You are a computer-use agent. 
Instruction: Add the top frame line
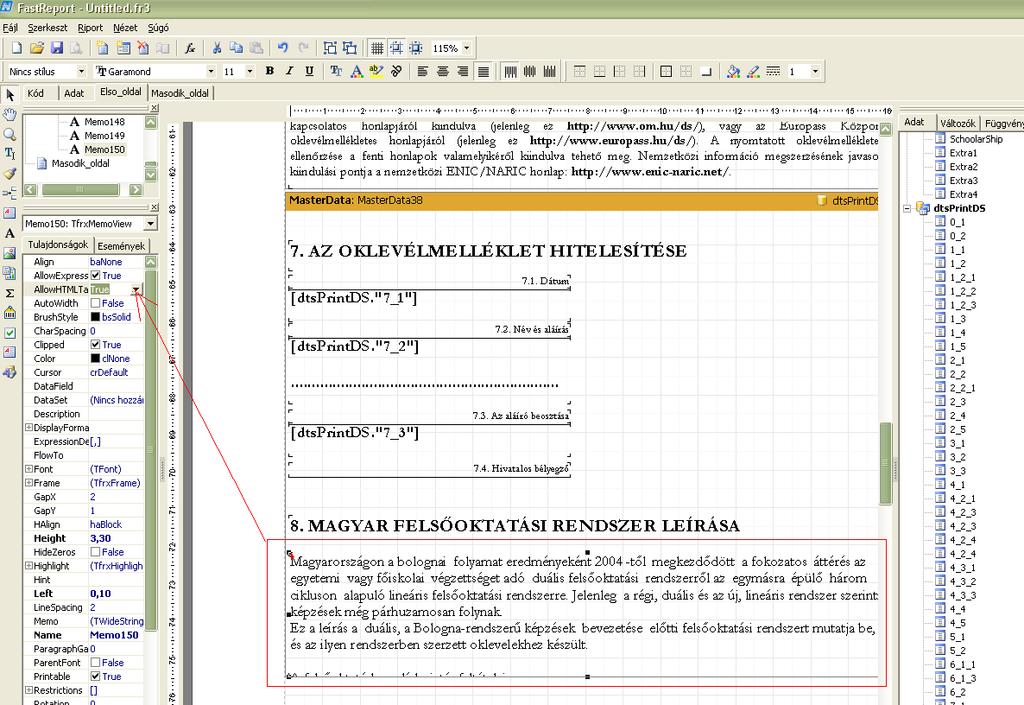click(579, 71)
